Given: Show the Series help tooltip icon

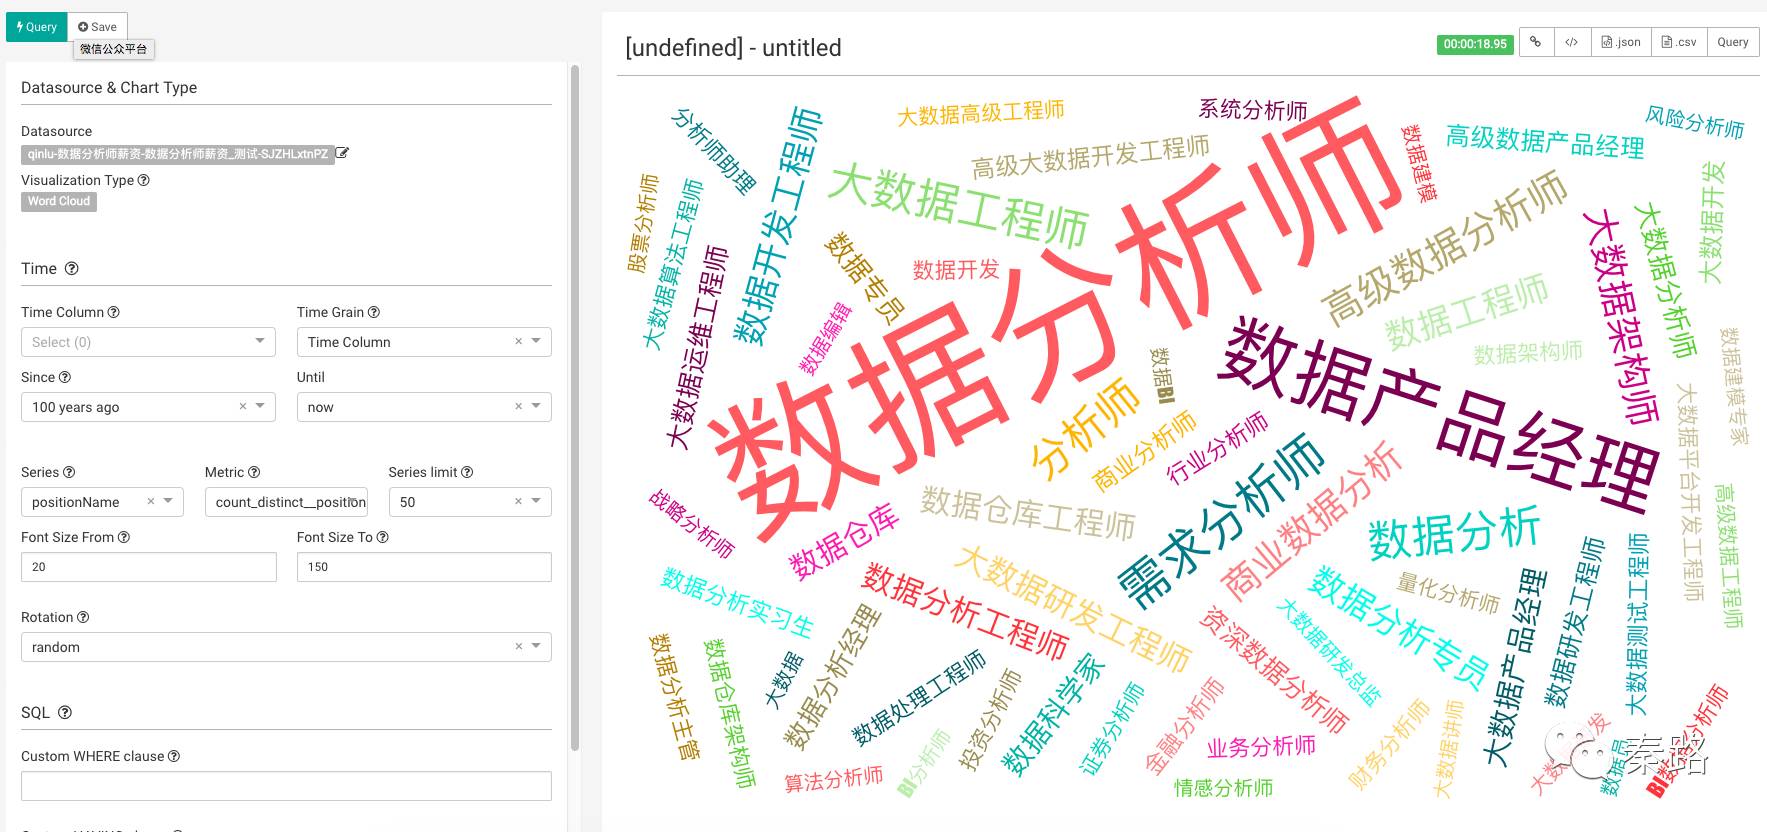Looking at the screenshot, I should tap(69, 472).
